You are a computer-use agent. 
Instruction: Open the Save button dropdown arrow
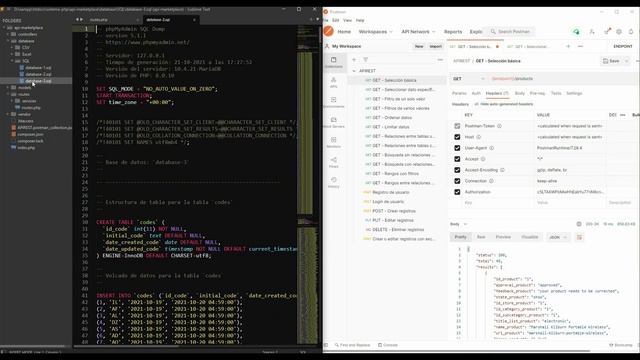(x=627, y=61)
